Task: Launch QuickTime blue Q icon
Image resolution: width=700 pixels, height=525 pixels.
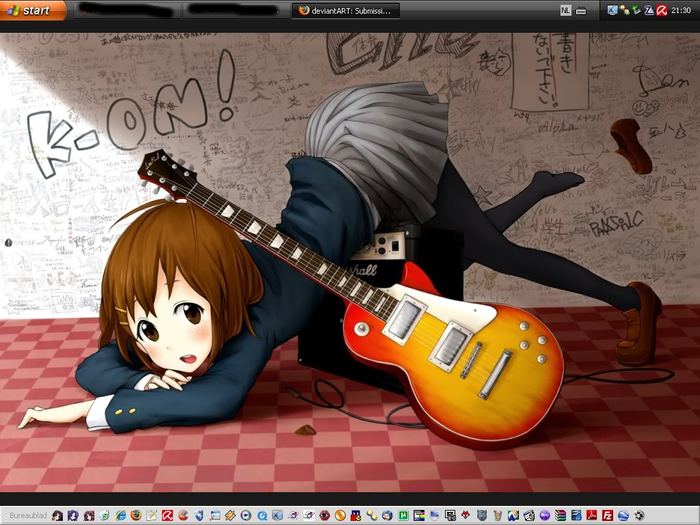Action: click(262, 516)
